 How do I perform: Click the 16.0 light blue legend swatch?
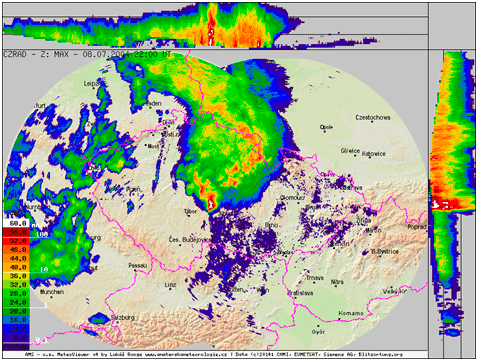coord(16,320)
